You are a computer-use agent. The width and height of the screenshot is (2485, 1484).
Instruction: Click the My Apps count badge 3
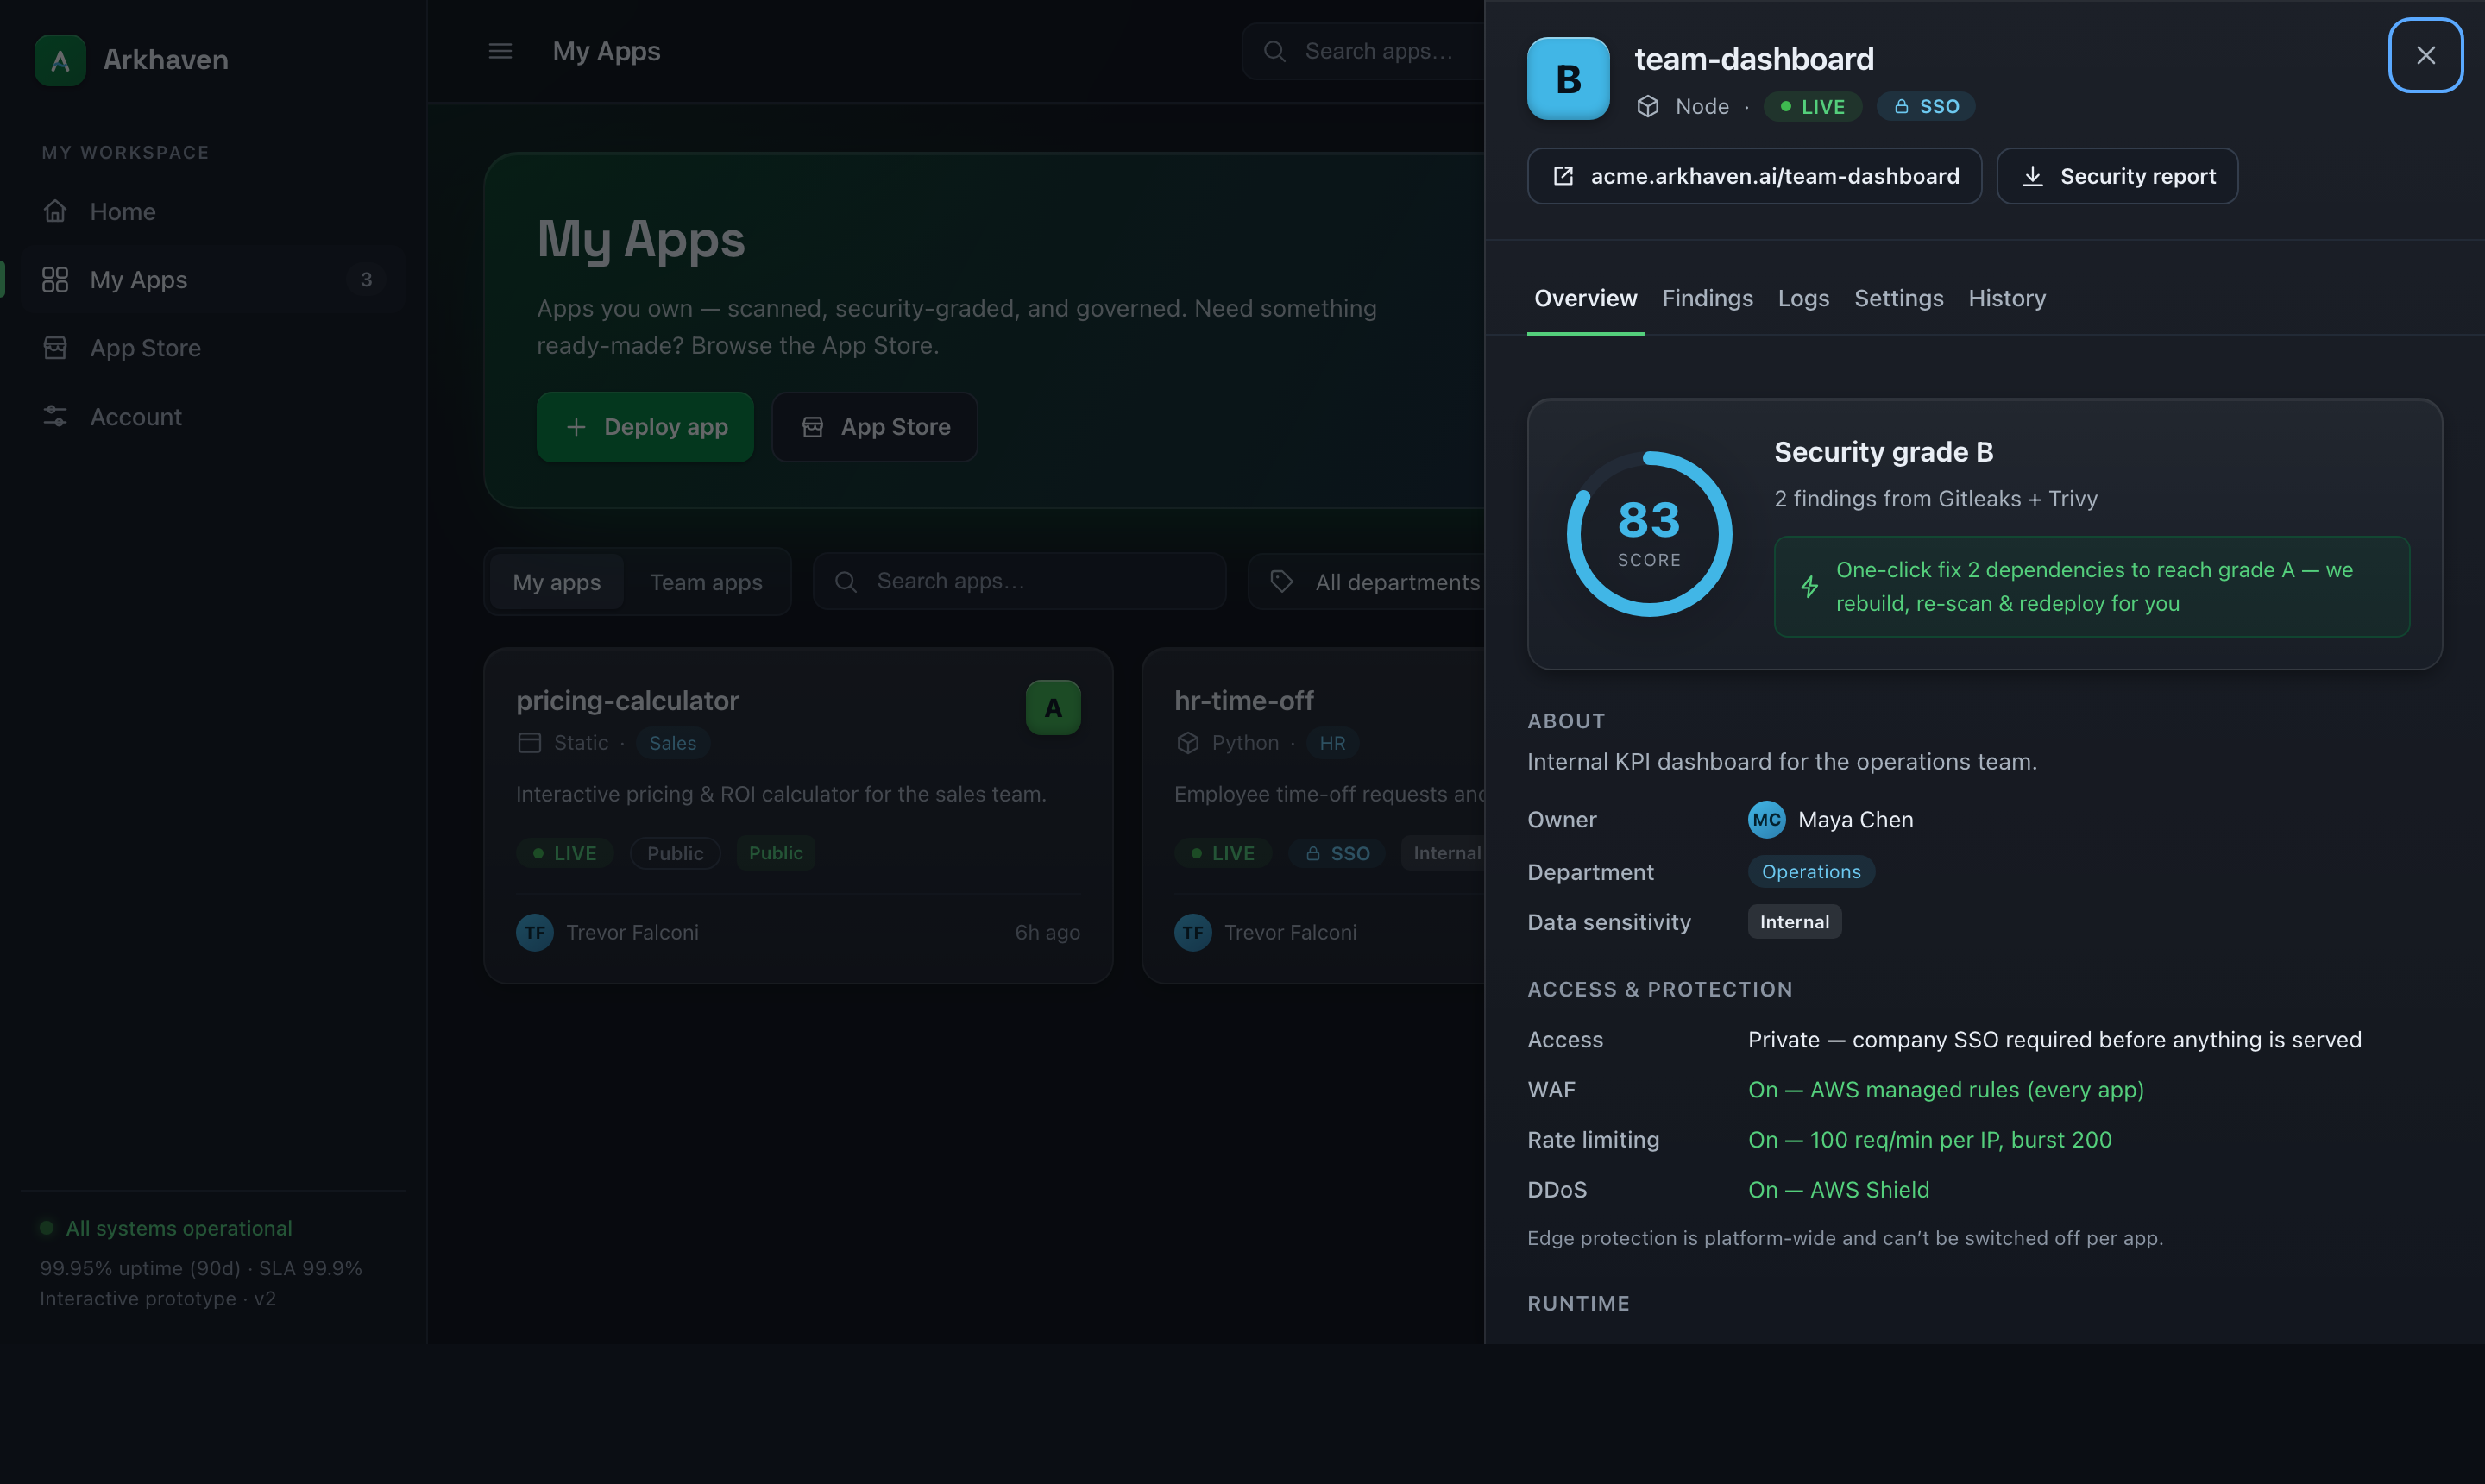[x=366, y=280]
